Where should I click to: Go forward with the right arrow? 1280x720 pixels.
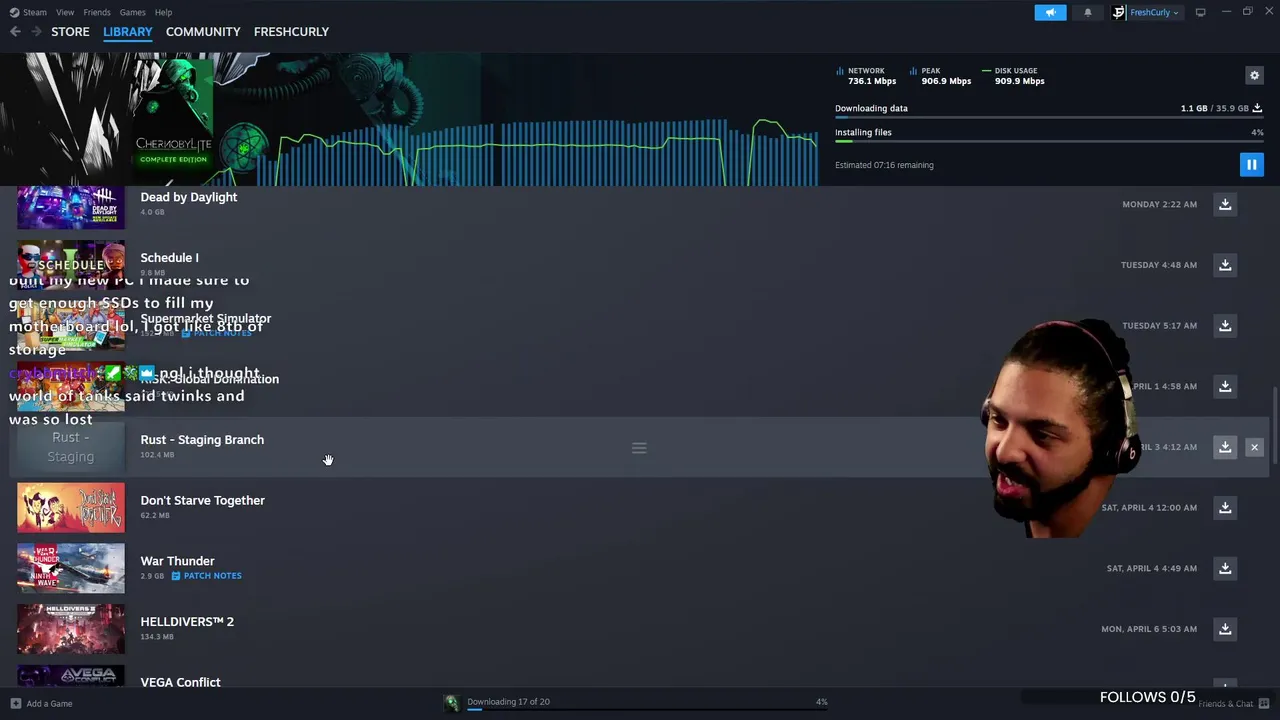tap(37, 32)
